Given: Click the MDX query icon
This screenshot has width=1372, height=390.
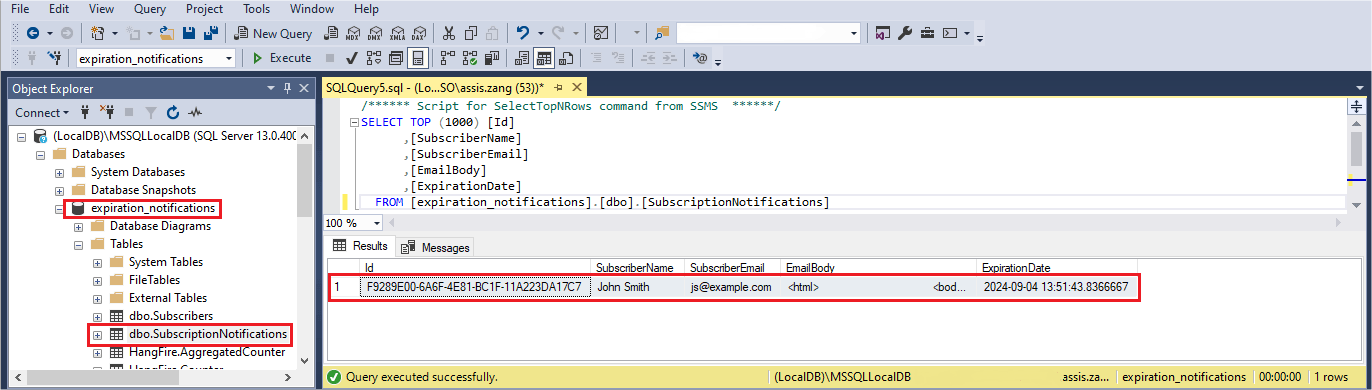Looking at the screenshot, I should pos(353,33).
